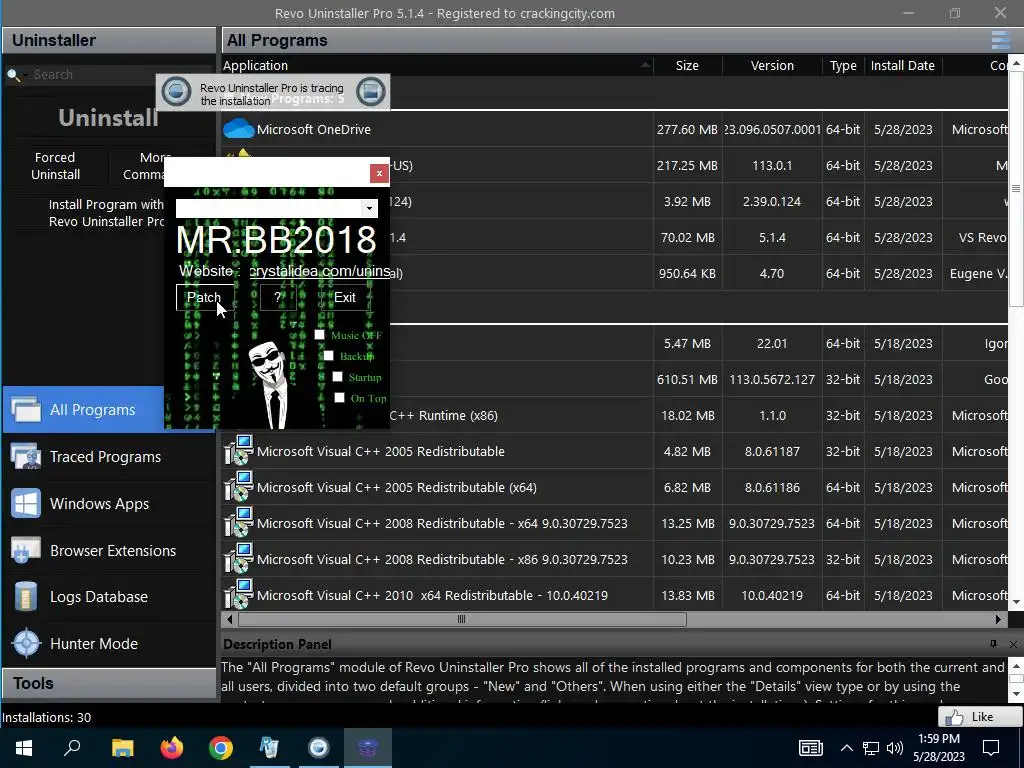Activate Hunter Mode

[93, 644]
